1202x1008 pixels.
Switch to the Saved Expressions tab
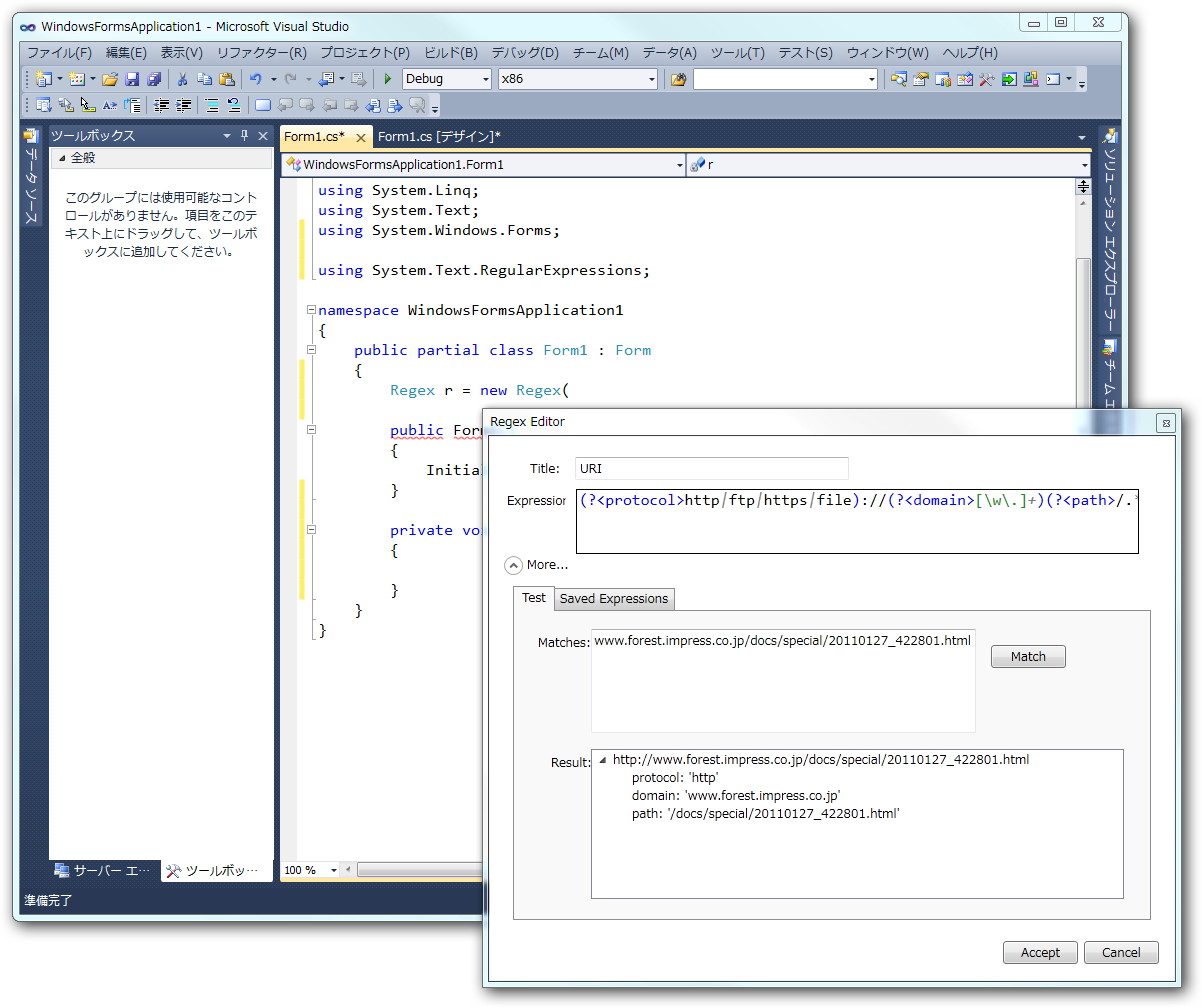pos(613,598)
